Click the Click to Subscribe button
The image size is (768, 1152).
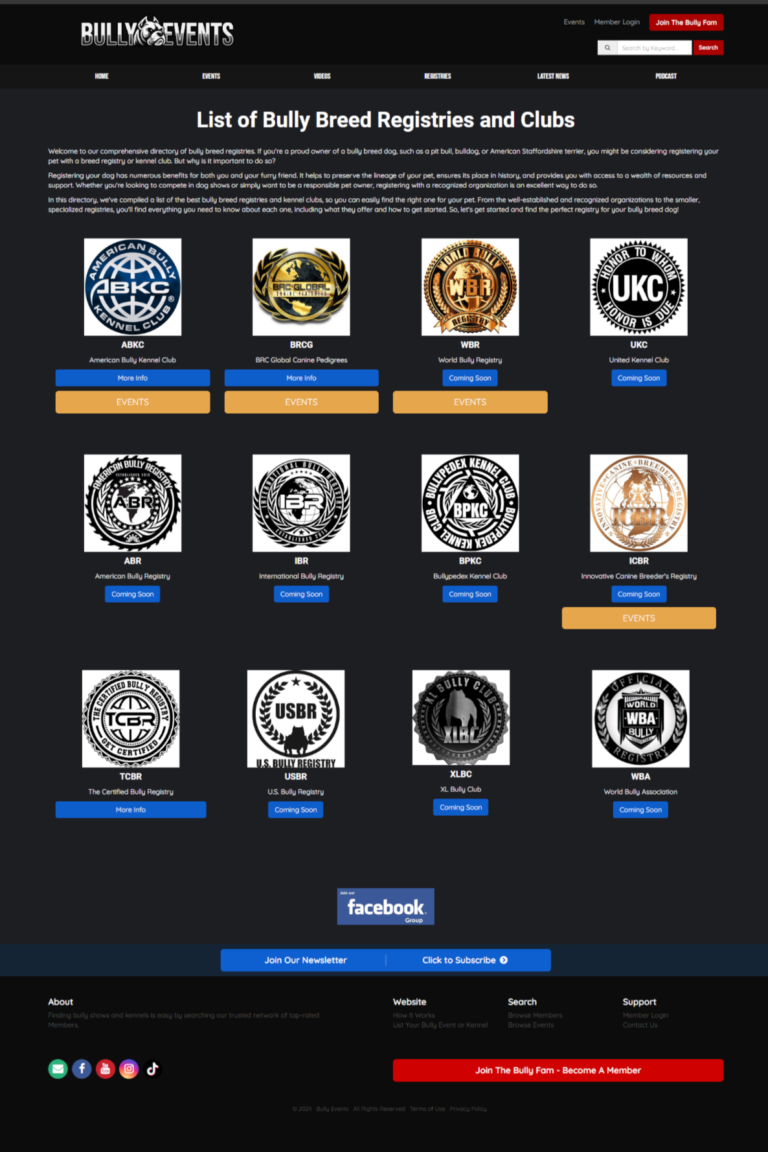pyautogui.click(x=464, y=960)
